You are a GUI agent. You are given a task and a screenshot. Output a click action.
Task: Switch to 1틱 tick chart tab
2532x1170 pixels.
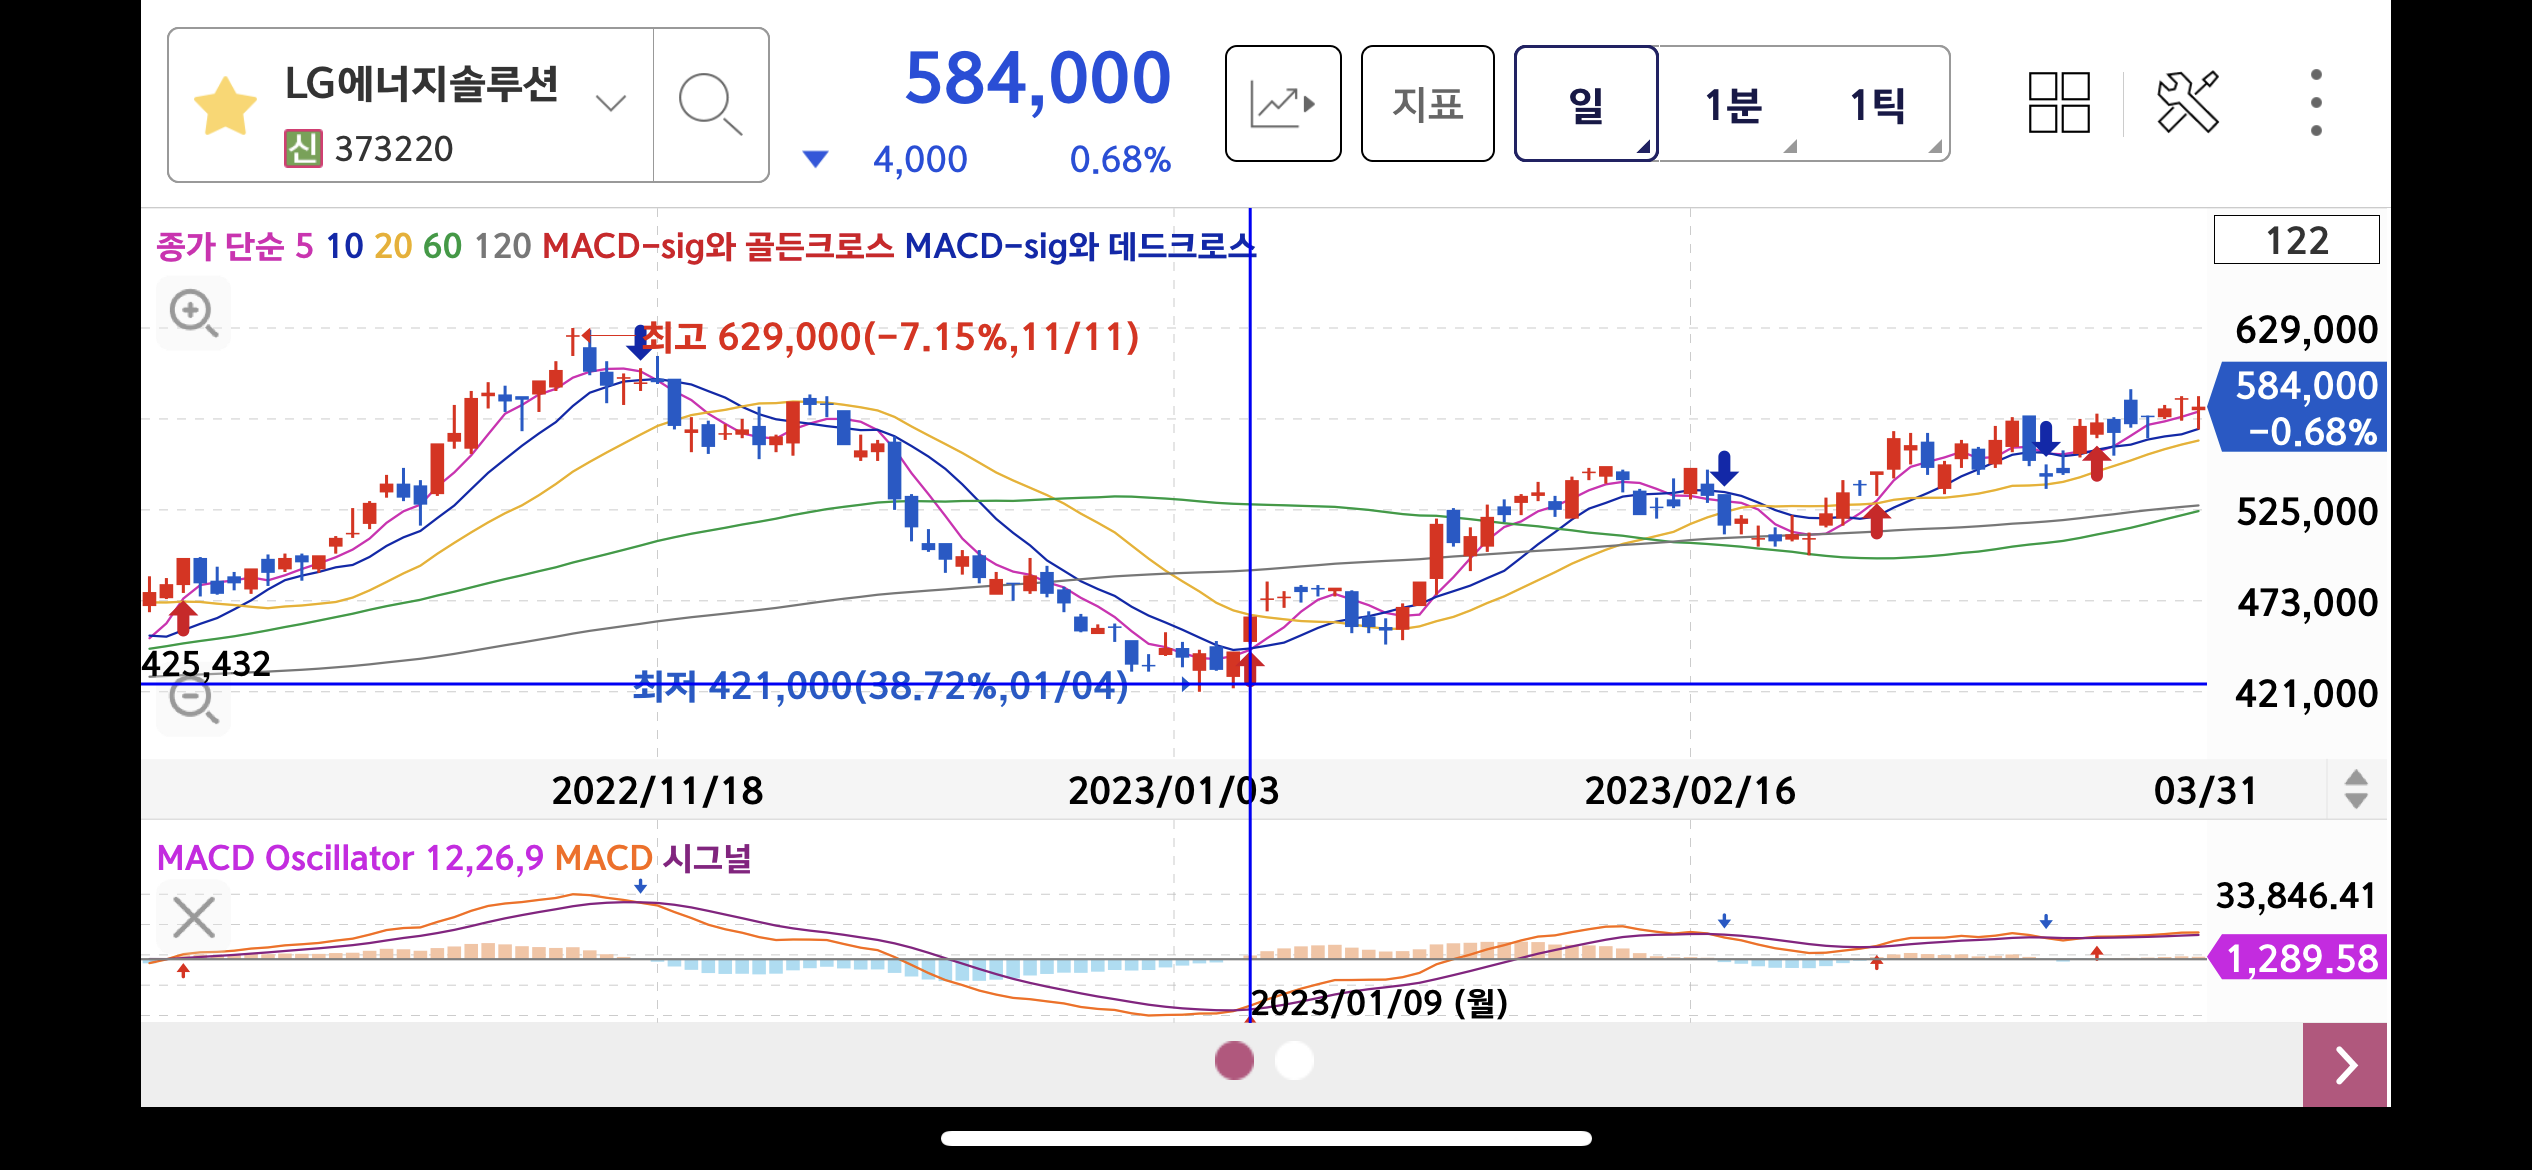point(1877,104)
